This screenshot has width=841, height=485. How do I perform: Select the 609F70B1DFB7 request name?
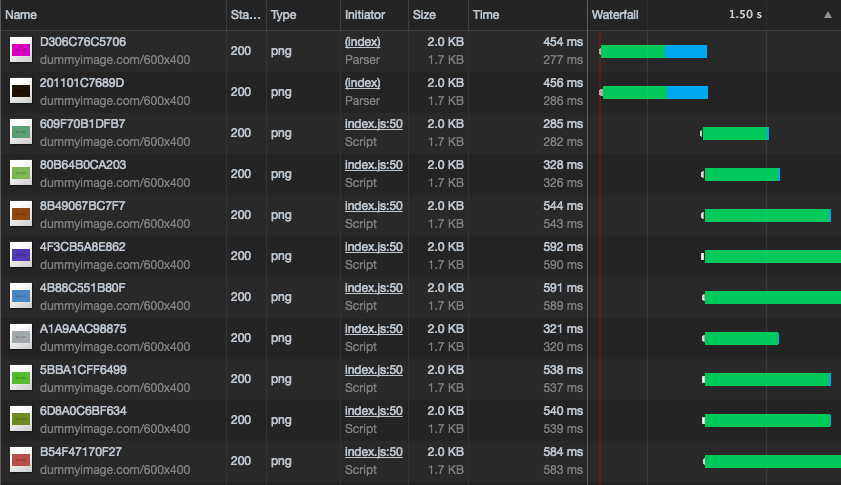[x=82, y=124]
